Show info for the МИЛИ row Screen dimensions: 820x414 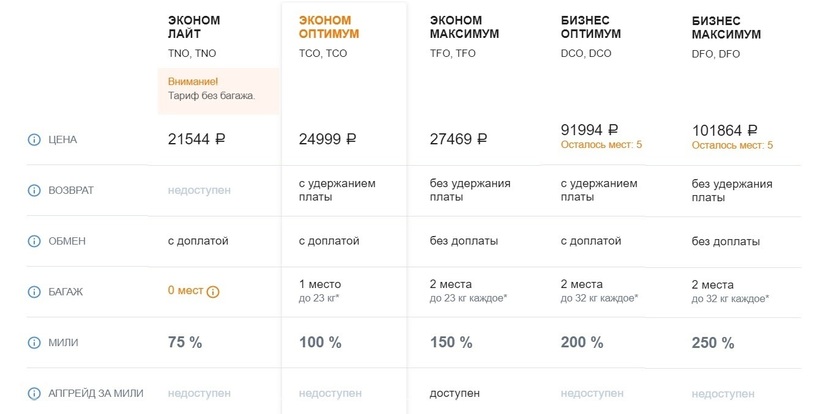[35, 343]
